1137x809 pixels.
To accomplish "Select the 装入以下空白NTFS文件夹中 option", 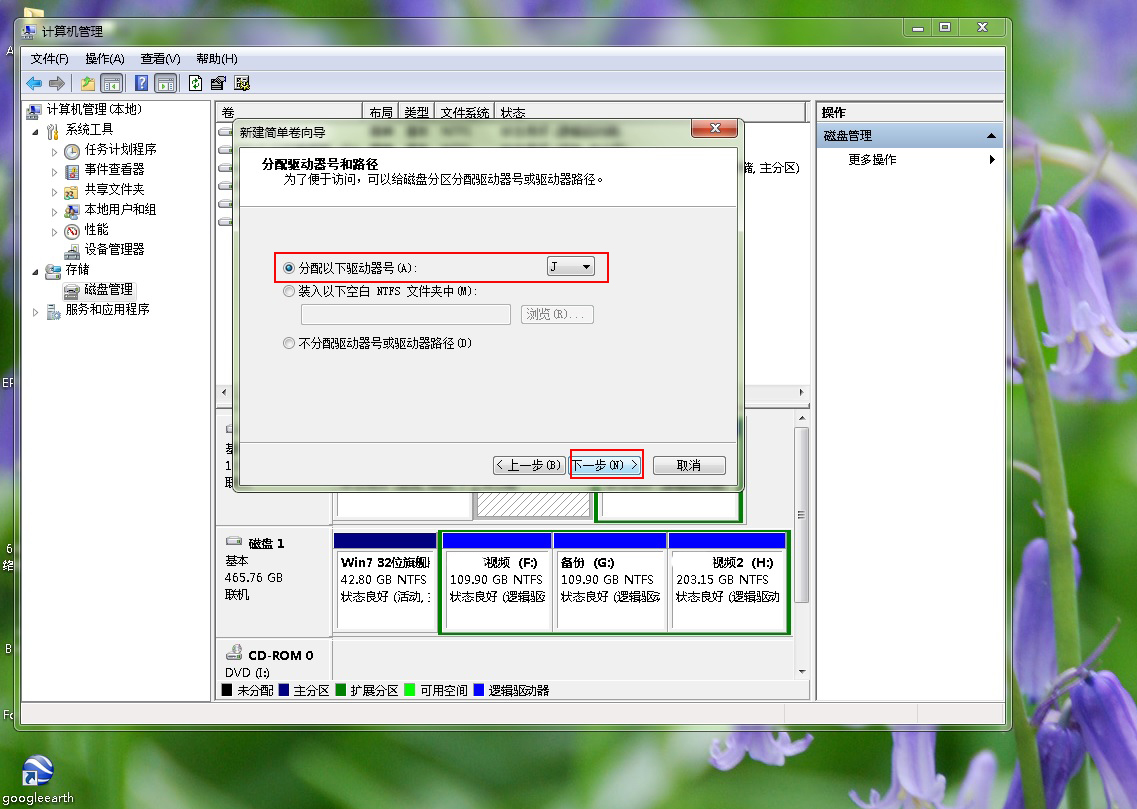I will [x=289, y=290].
